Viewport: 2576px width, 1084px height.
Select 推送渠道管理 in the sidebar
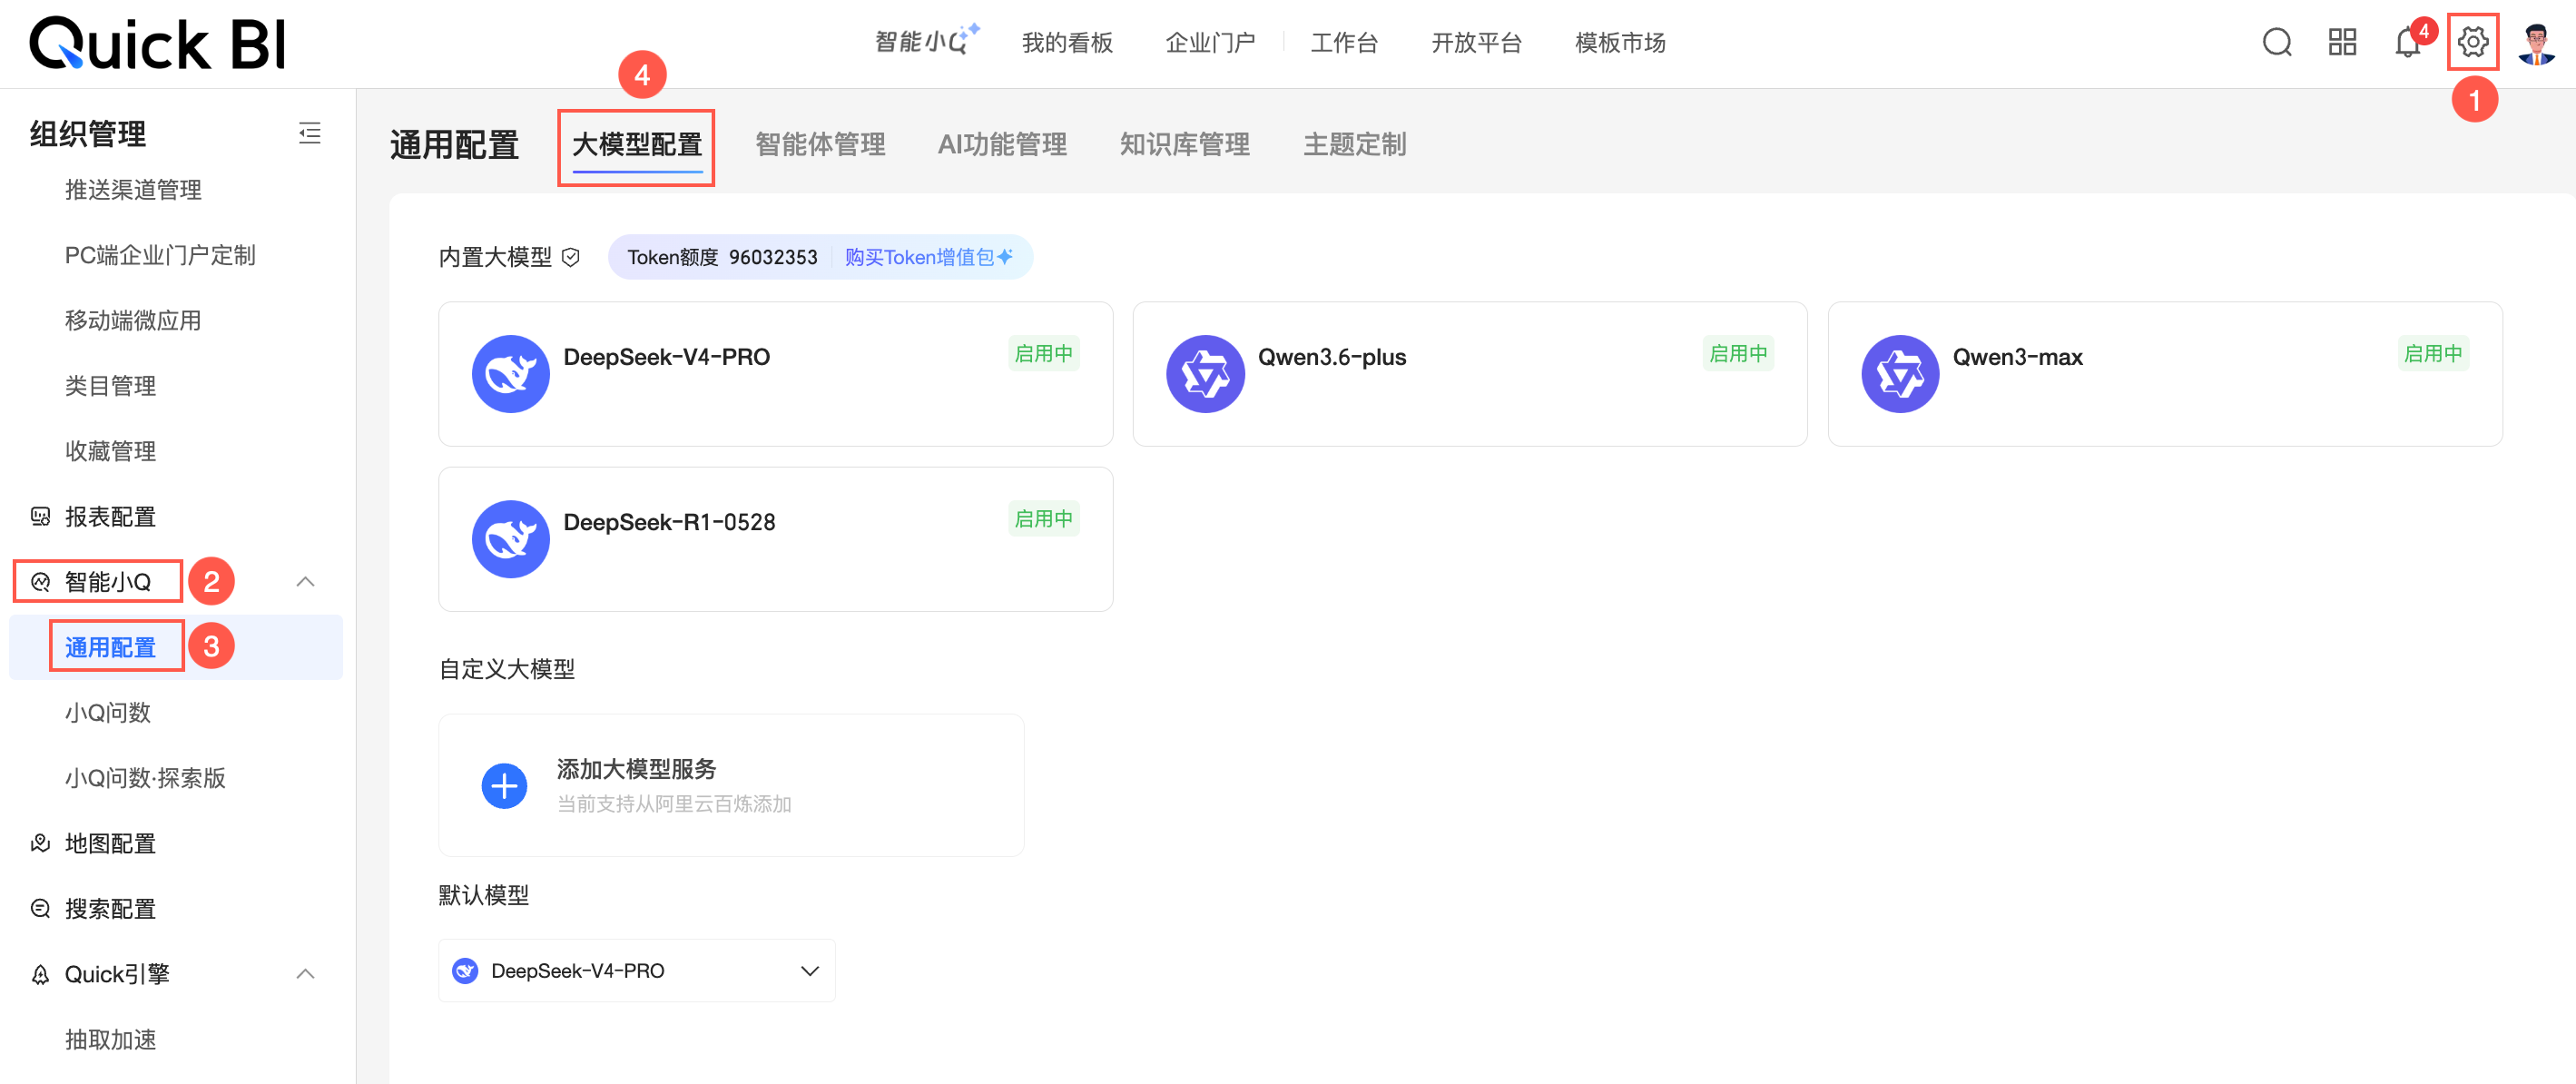coord(133,190)
